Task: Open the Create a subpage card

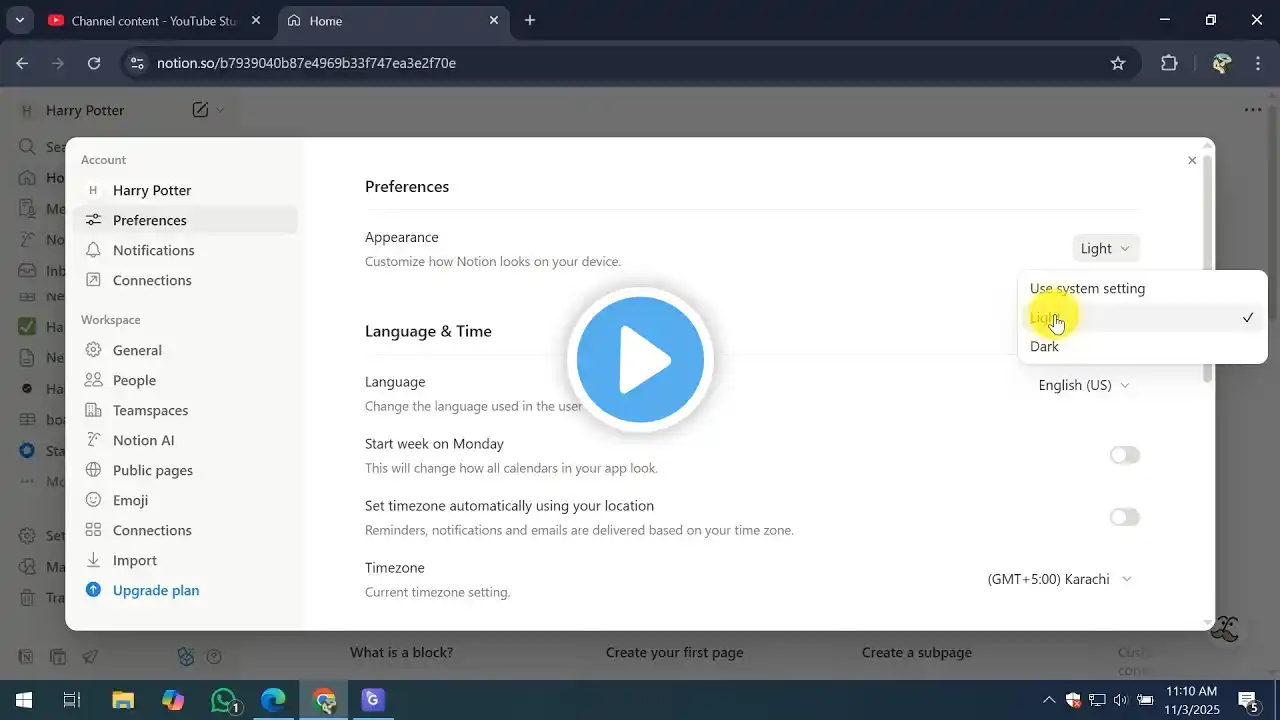Action: (x=917, y=652)
